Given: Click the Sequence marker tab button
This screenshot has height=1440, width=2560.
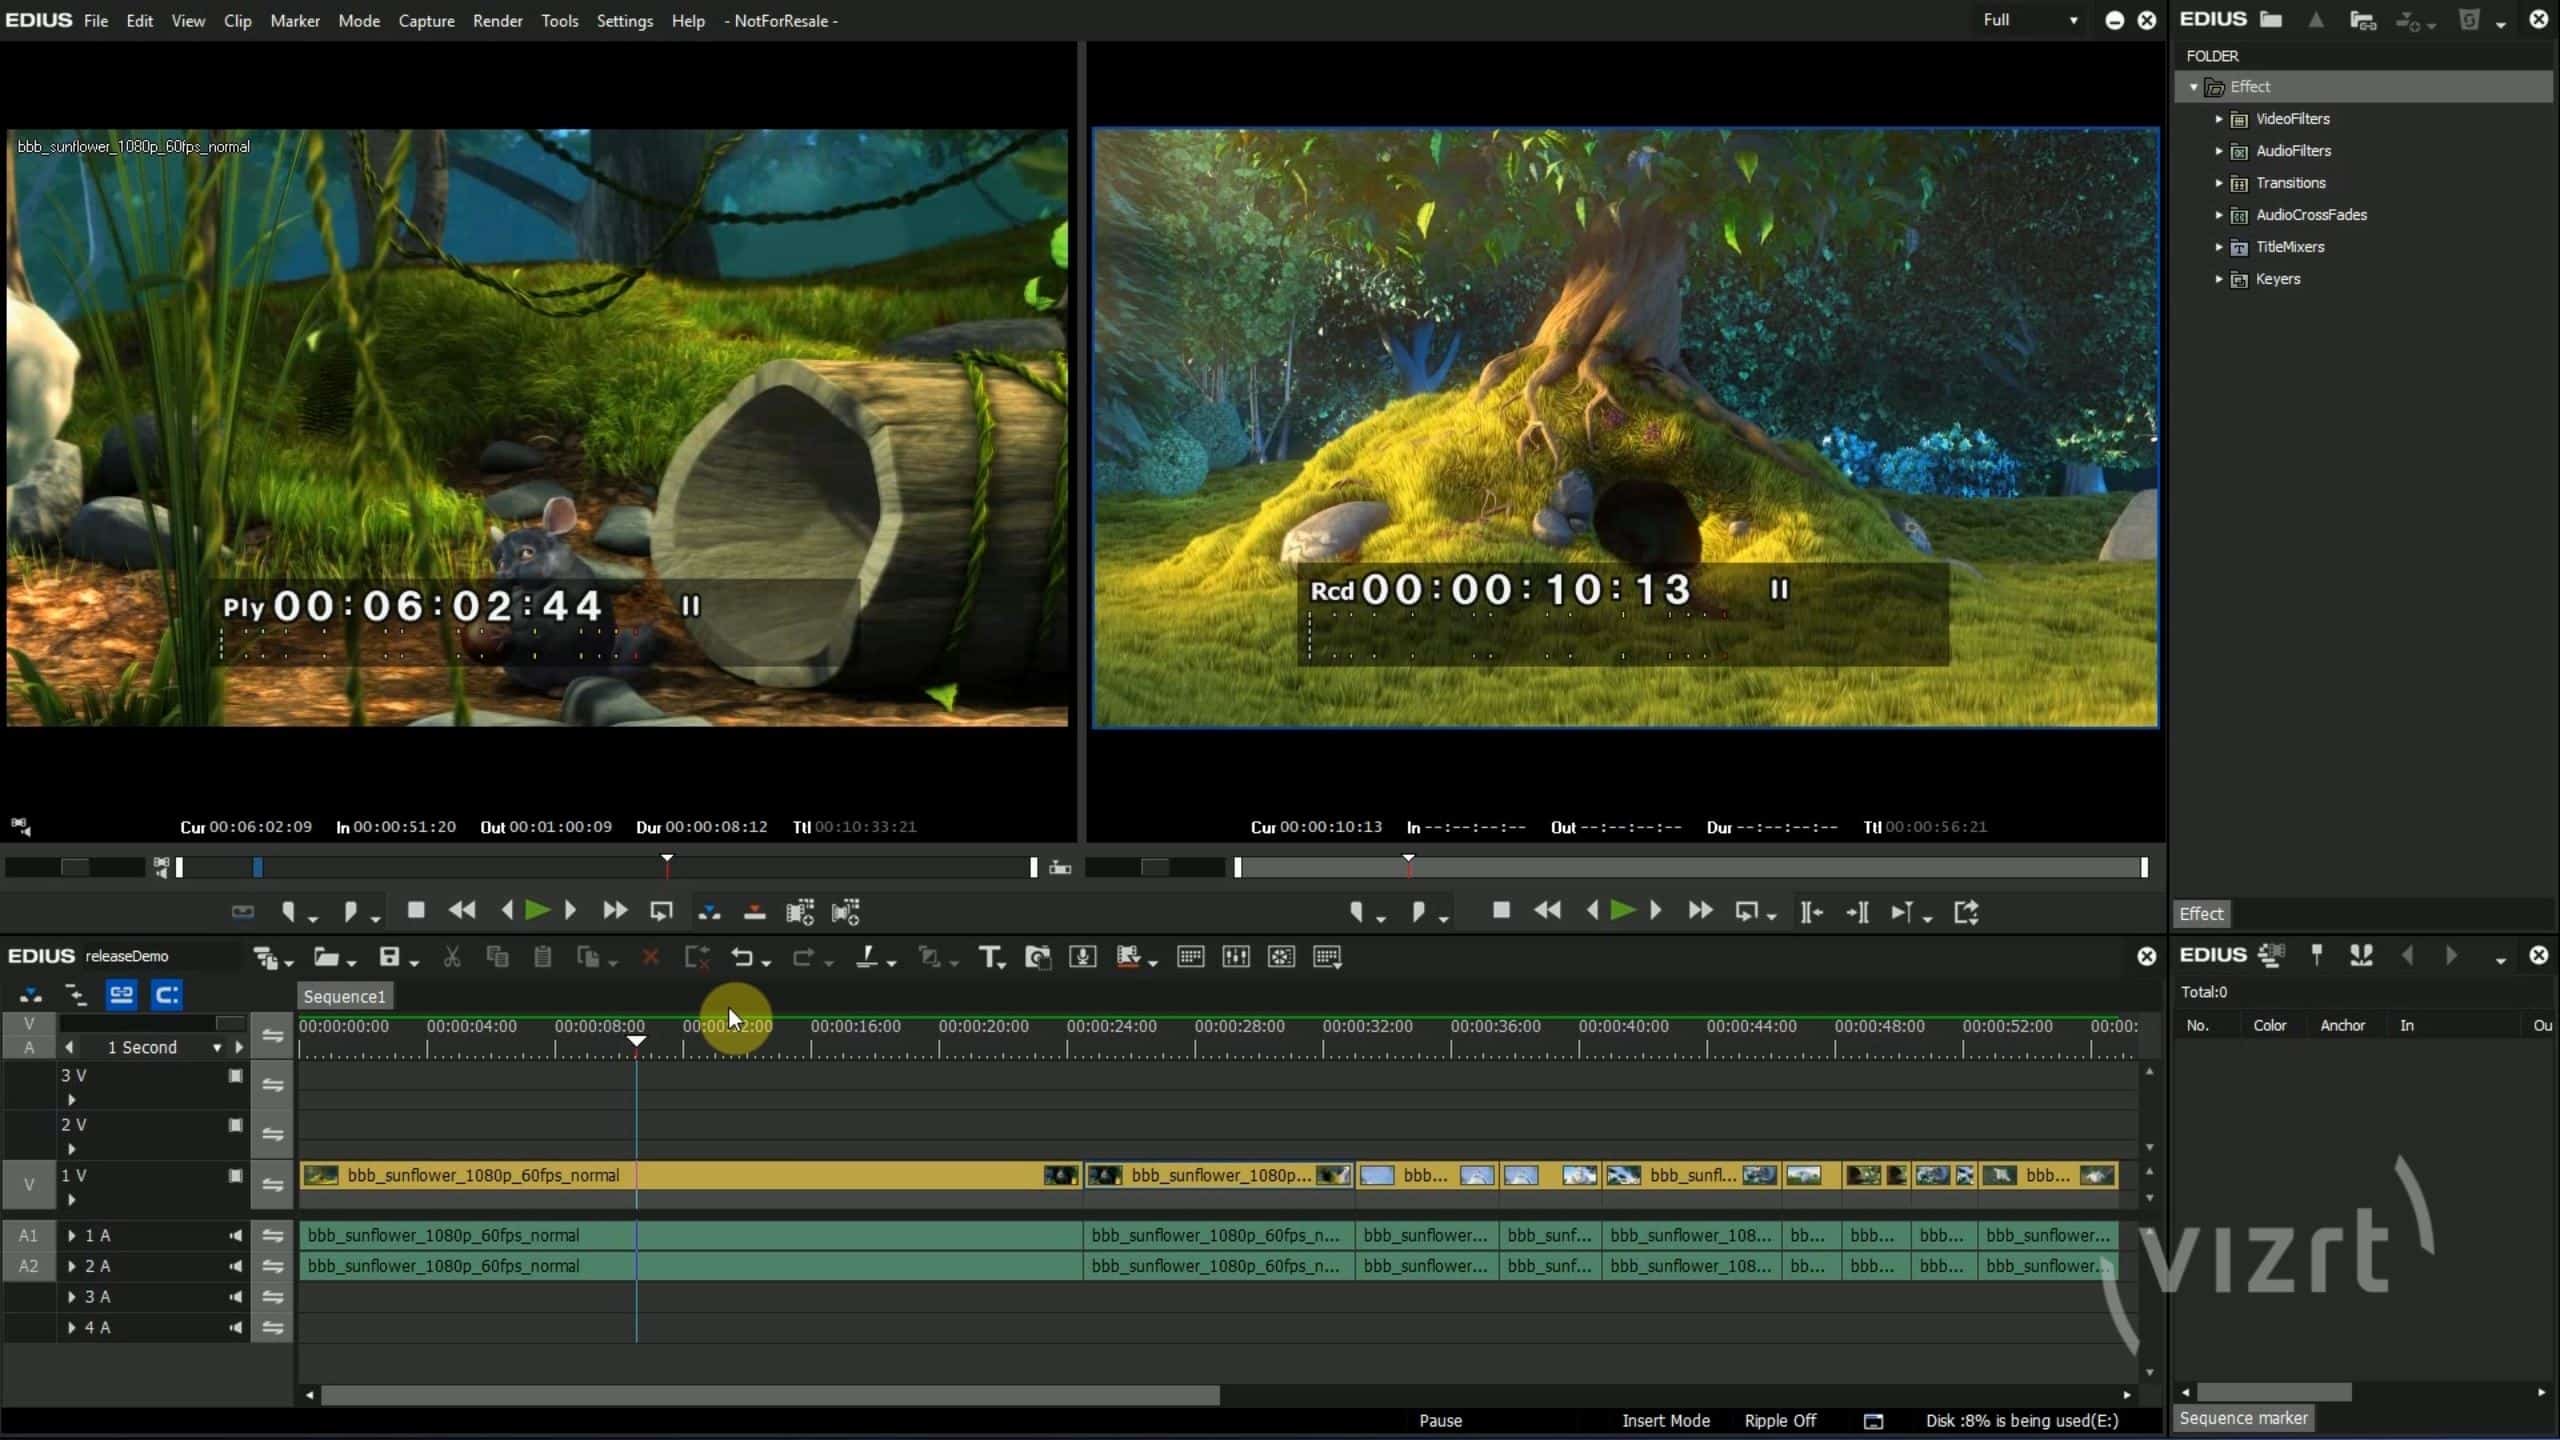Looking at the screenshot, I should (x=2243, y=1418).
